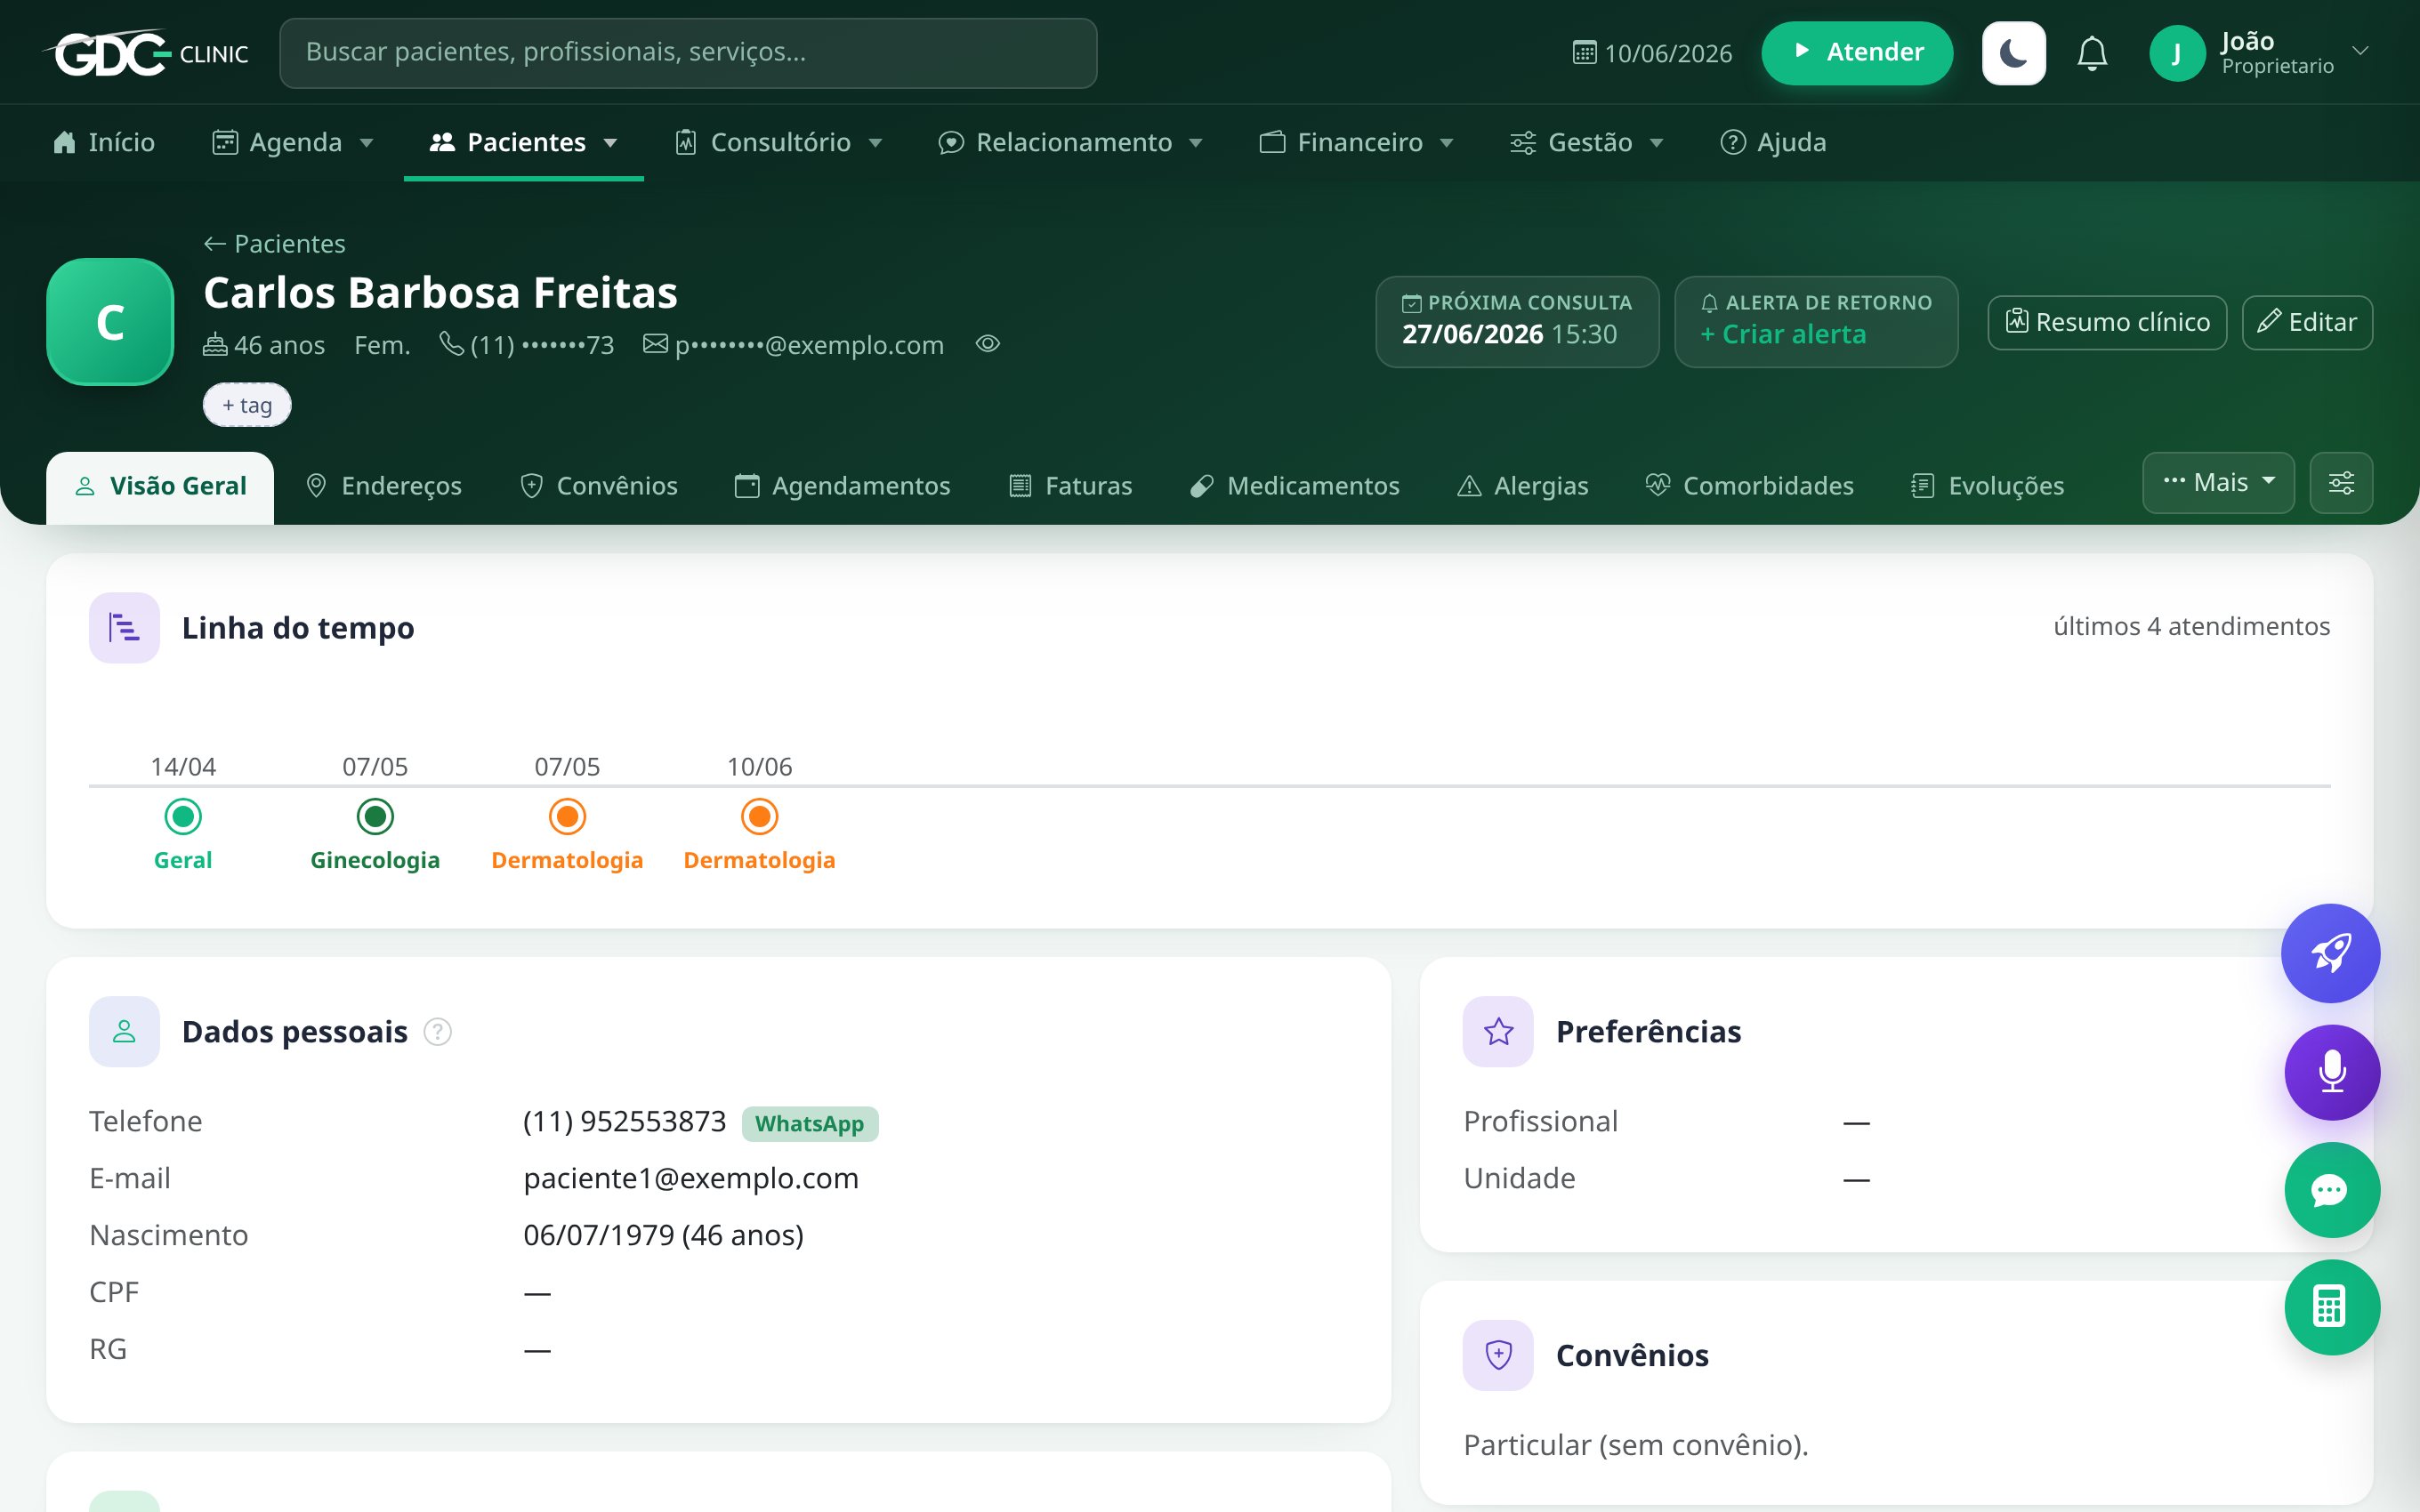Click the WhatsApp badge
Screen dimensions: 2420x1512
click(x=810, y=1123)
